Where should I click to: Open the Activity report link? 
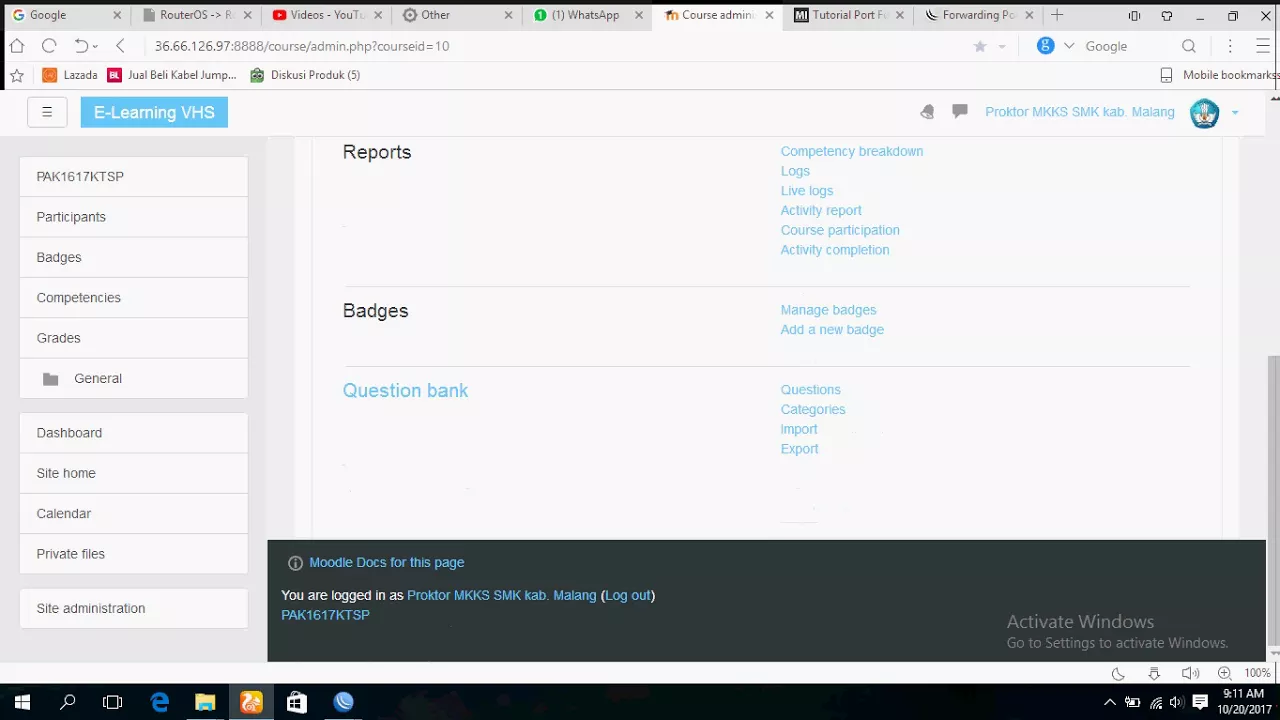point(821,210)
